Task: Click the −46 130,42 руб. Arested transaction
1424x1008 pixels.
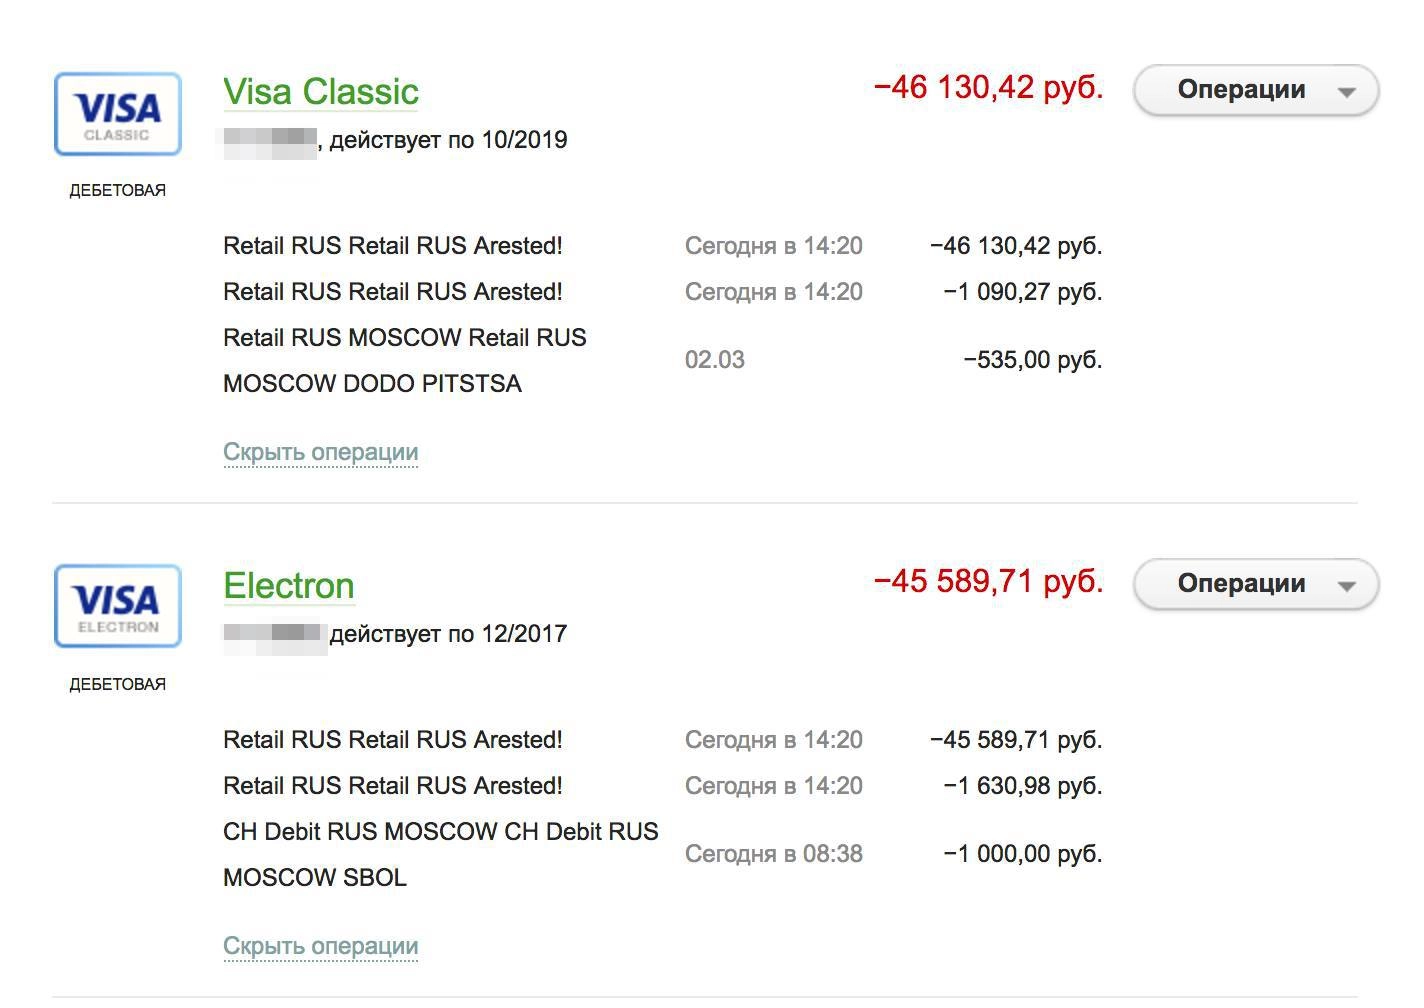Action: tap(392, 246)
